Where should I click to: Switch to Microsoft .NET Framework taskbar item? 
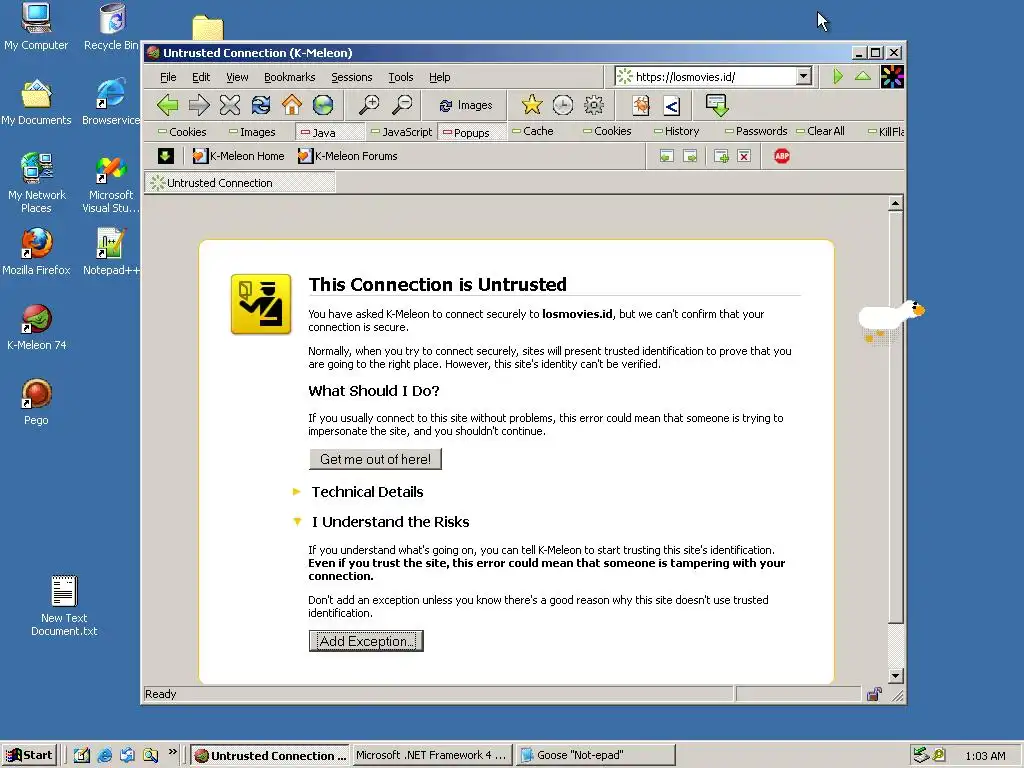tap(431, 756)
